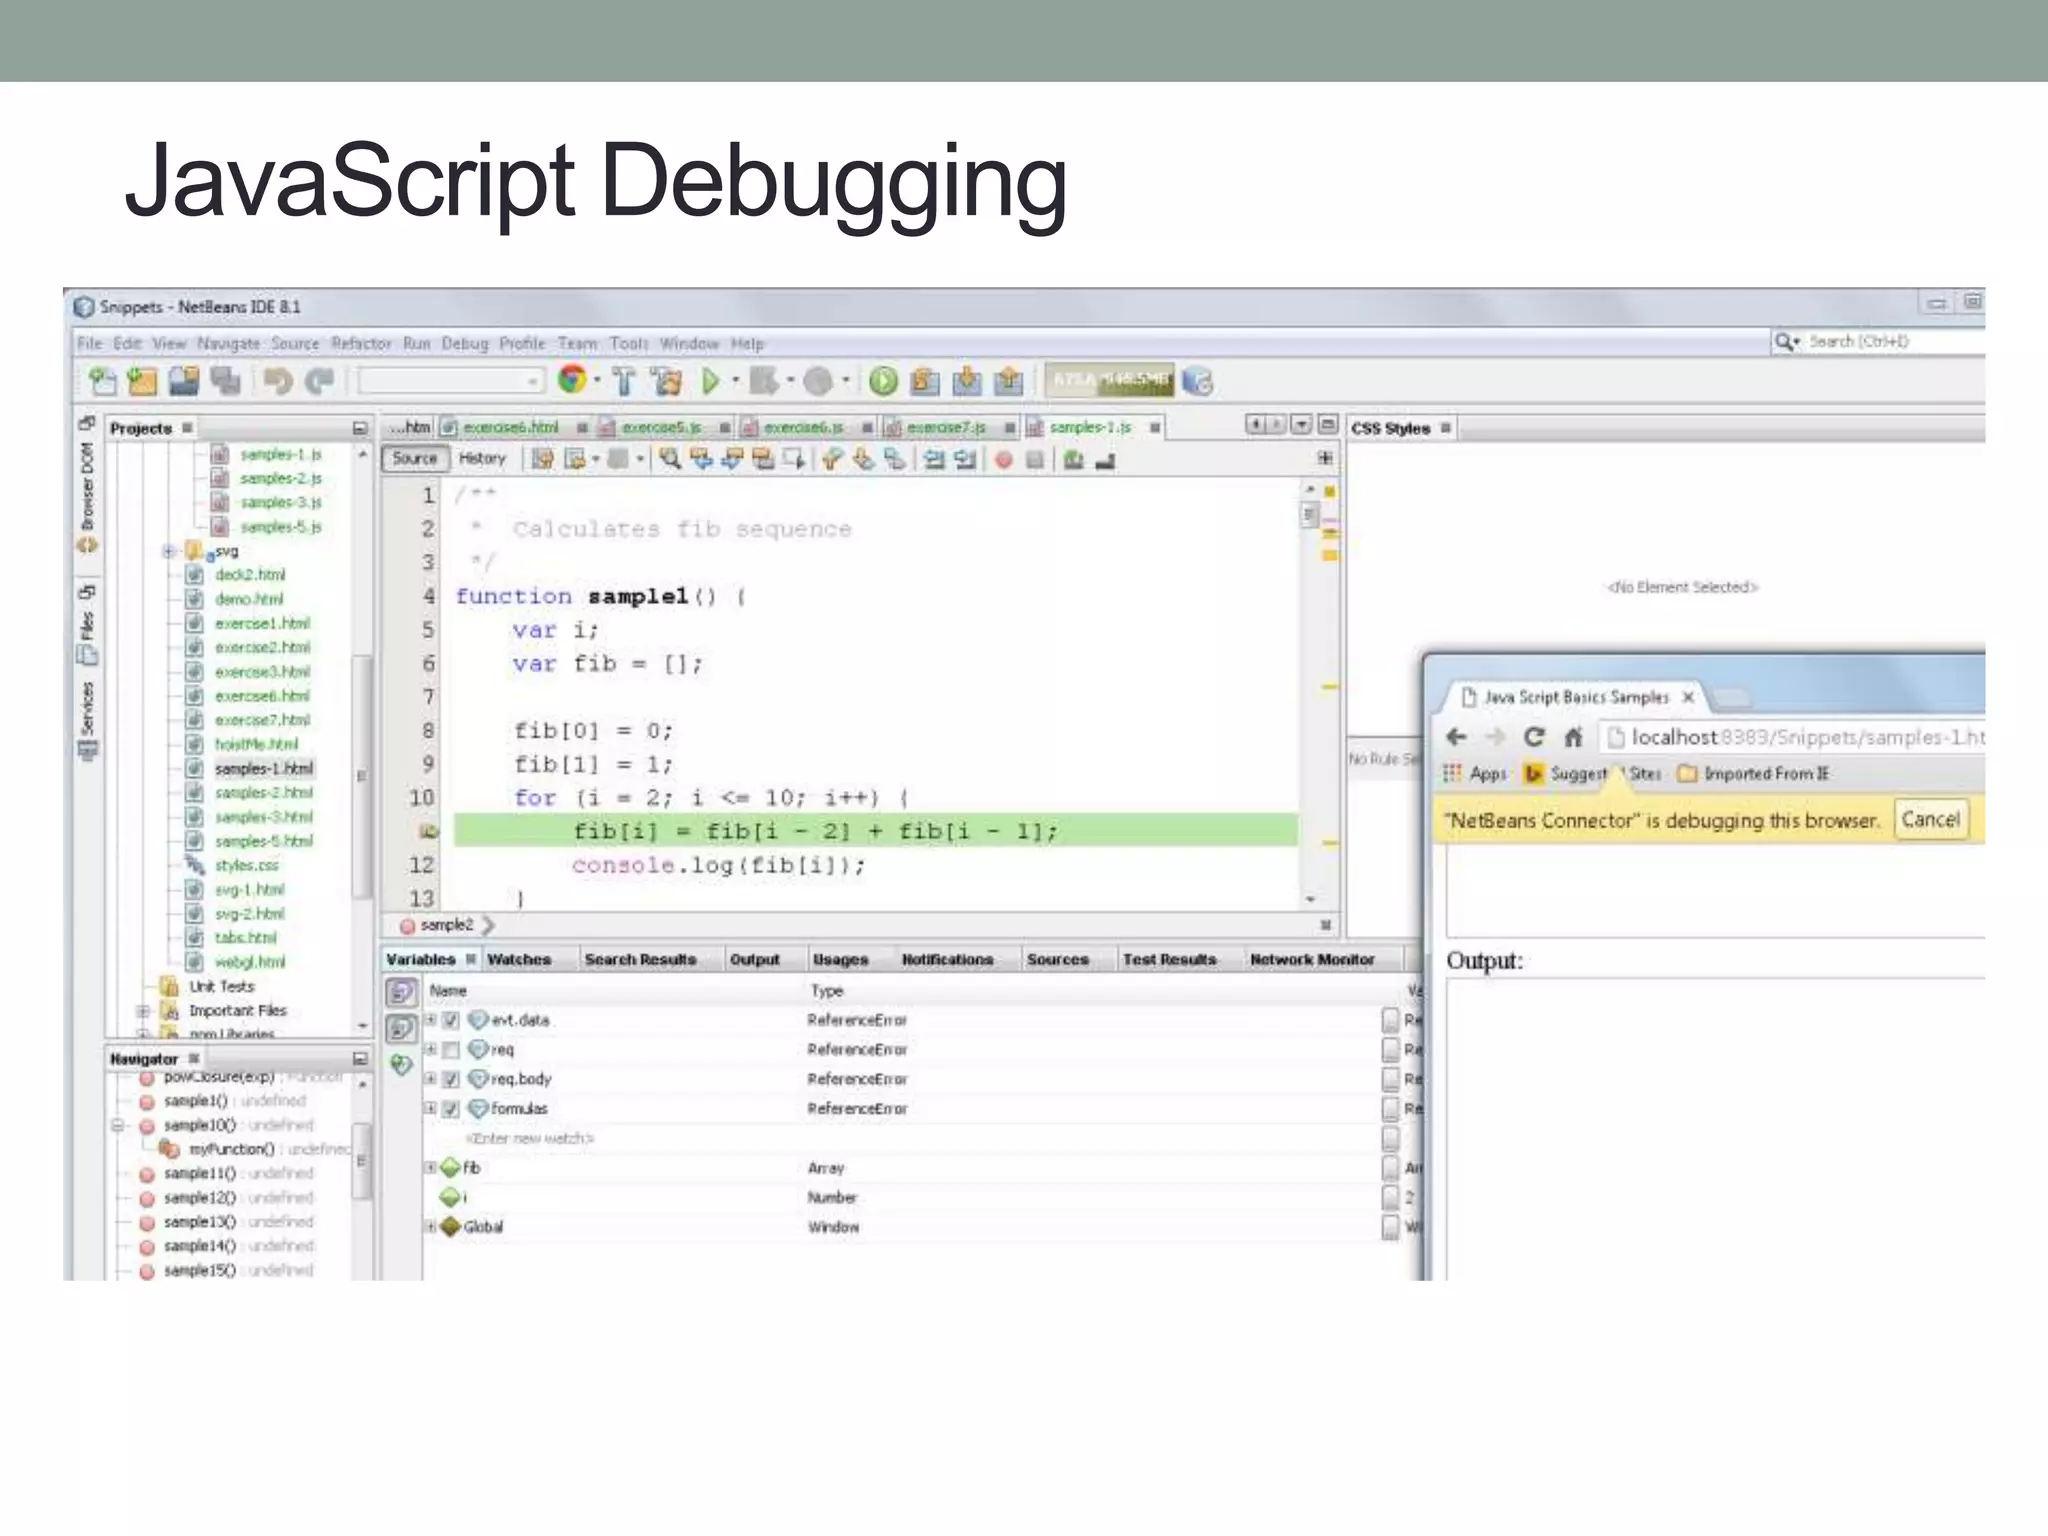2048x1536 pixels.
Task: Click the Debug Project toolbar icon
Action: tap(765, 381)
